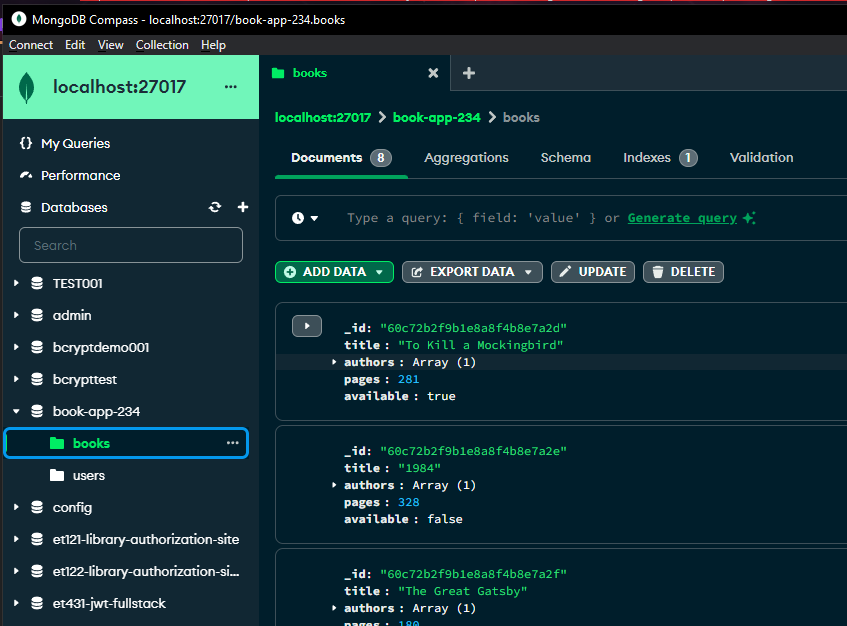Expand the To Kill a Mockingbird document
The image size is (847, 626).
click(307, 326)
